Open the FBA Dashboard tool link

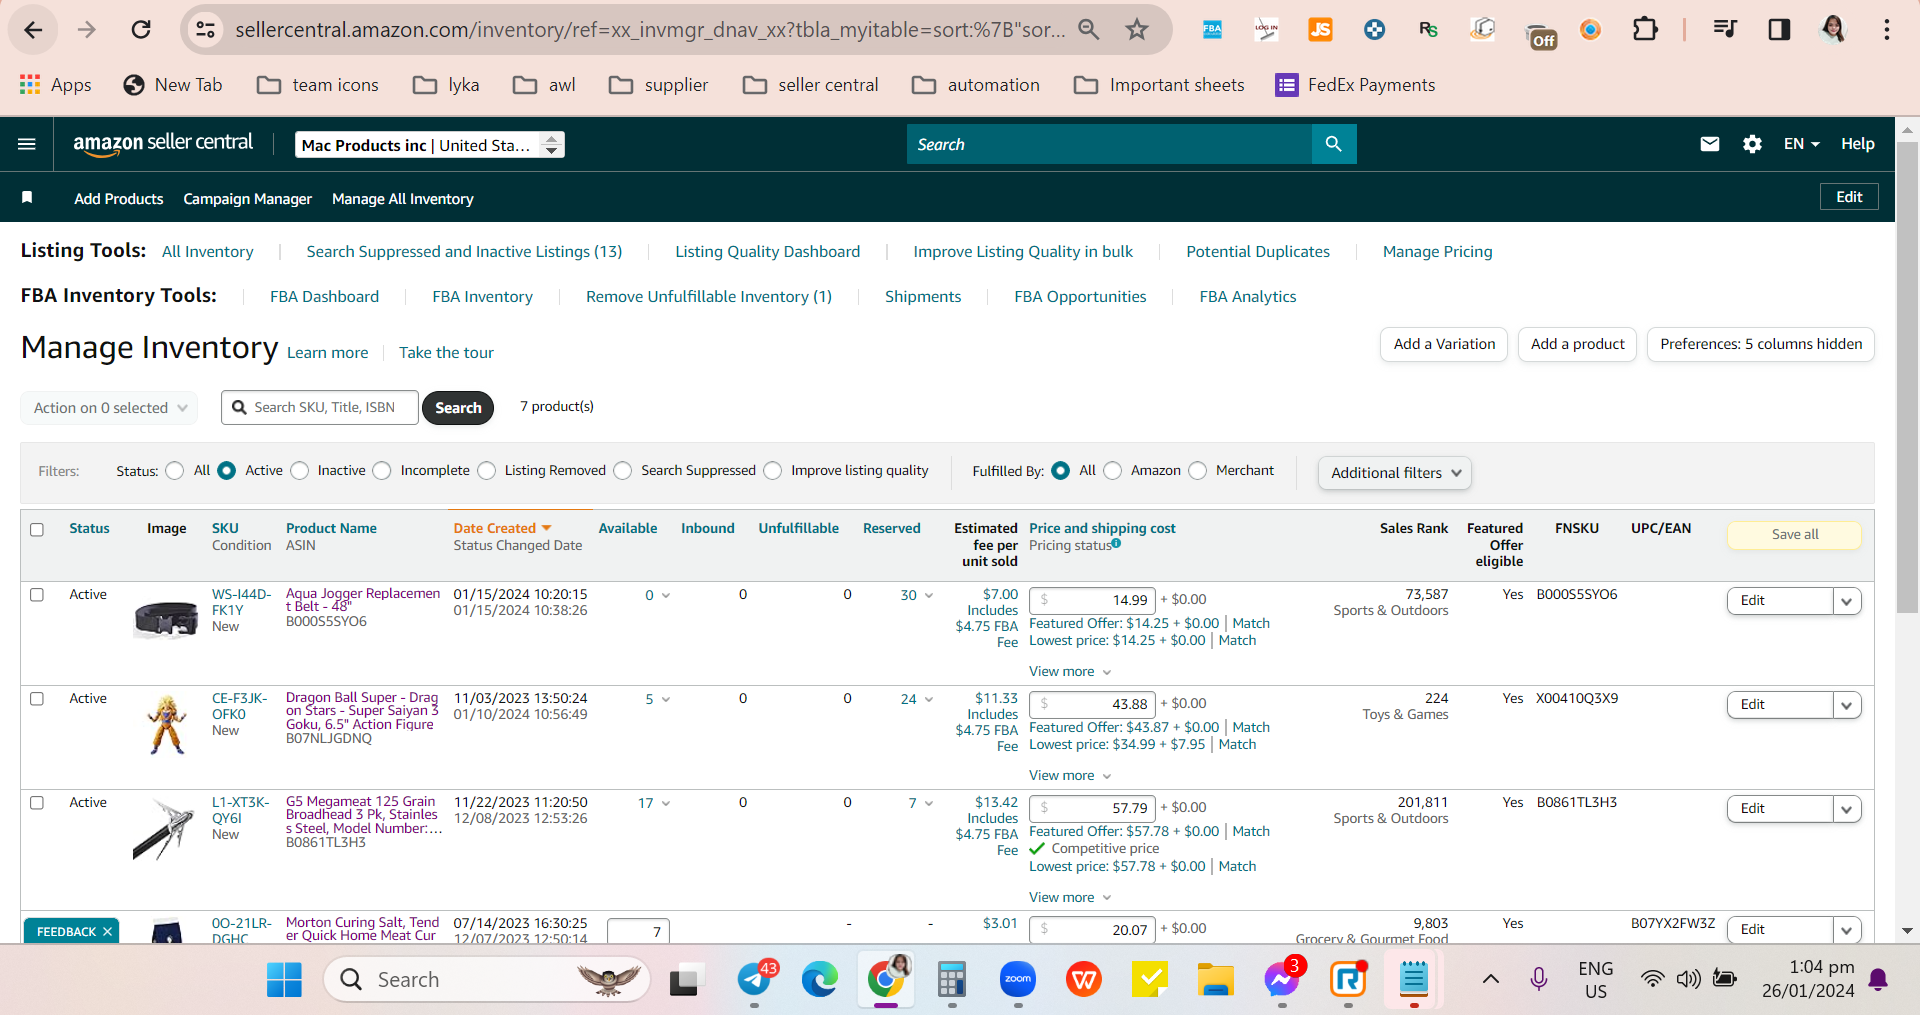pos(325,297)
